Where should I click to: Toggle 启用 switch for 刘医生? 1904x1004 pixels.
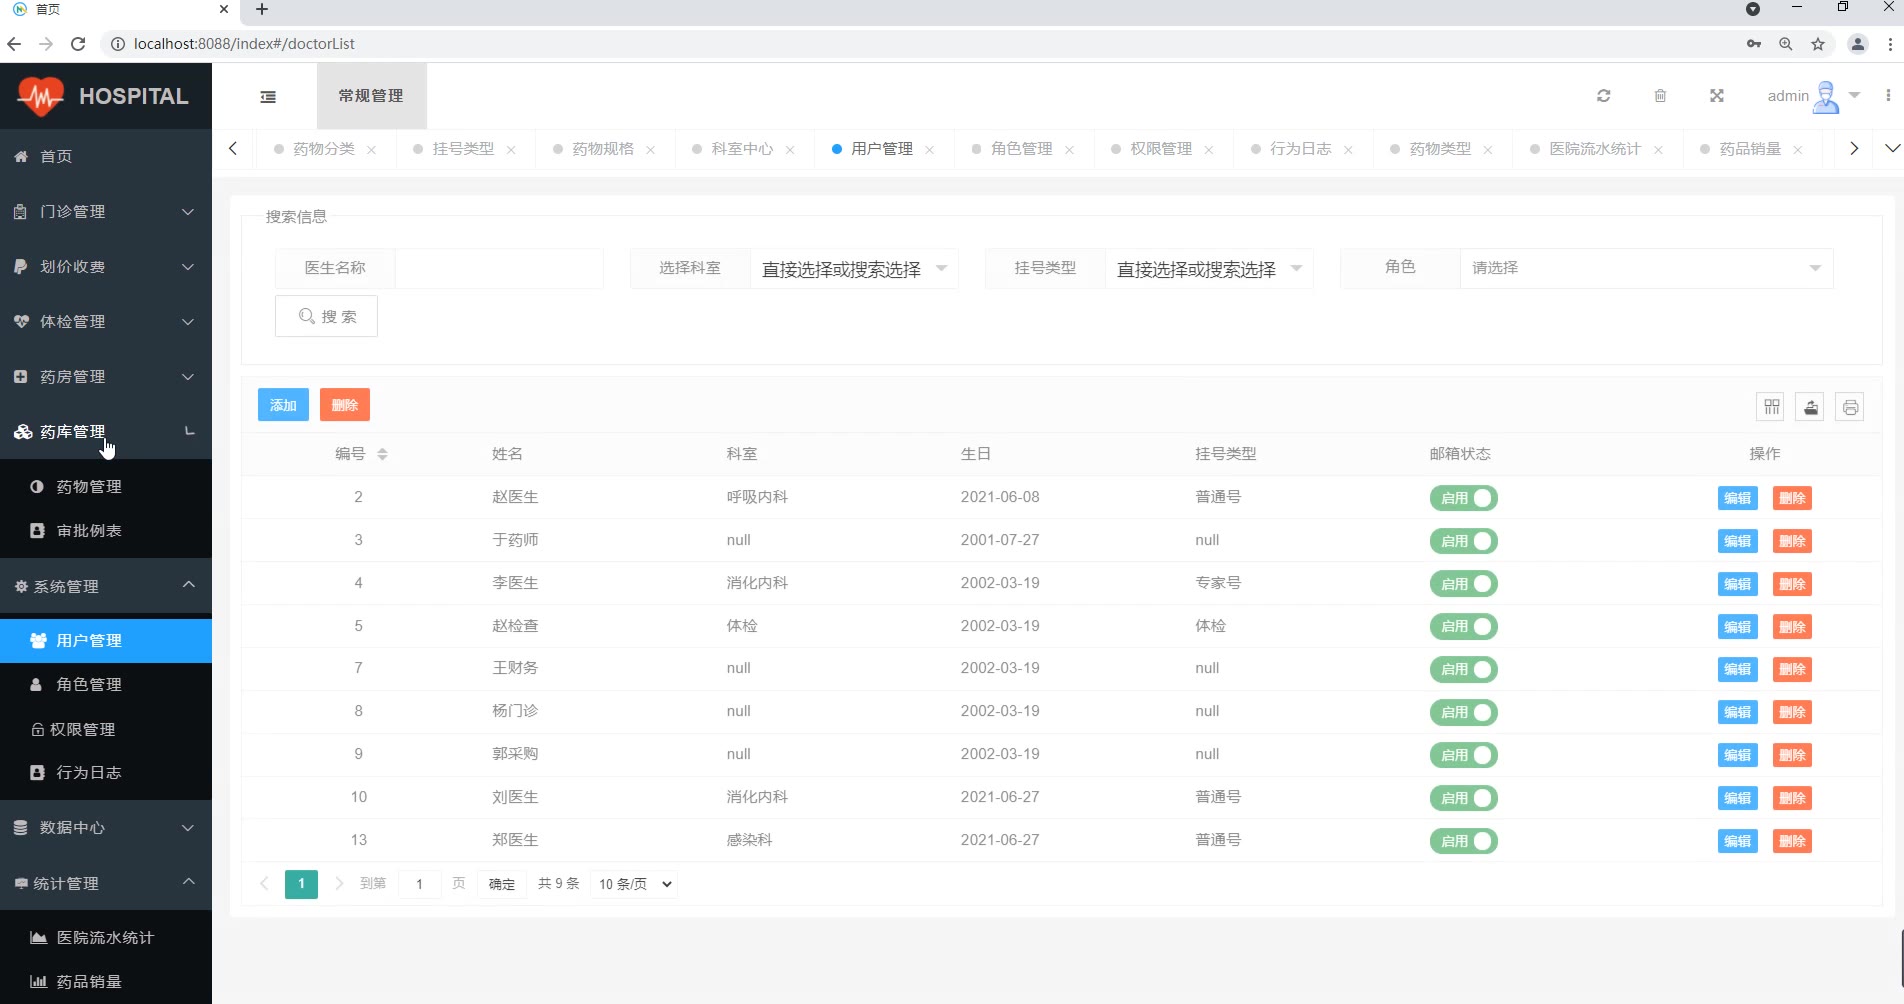tap(1463, 798)
